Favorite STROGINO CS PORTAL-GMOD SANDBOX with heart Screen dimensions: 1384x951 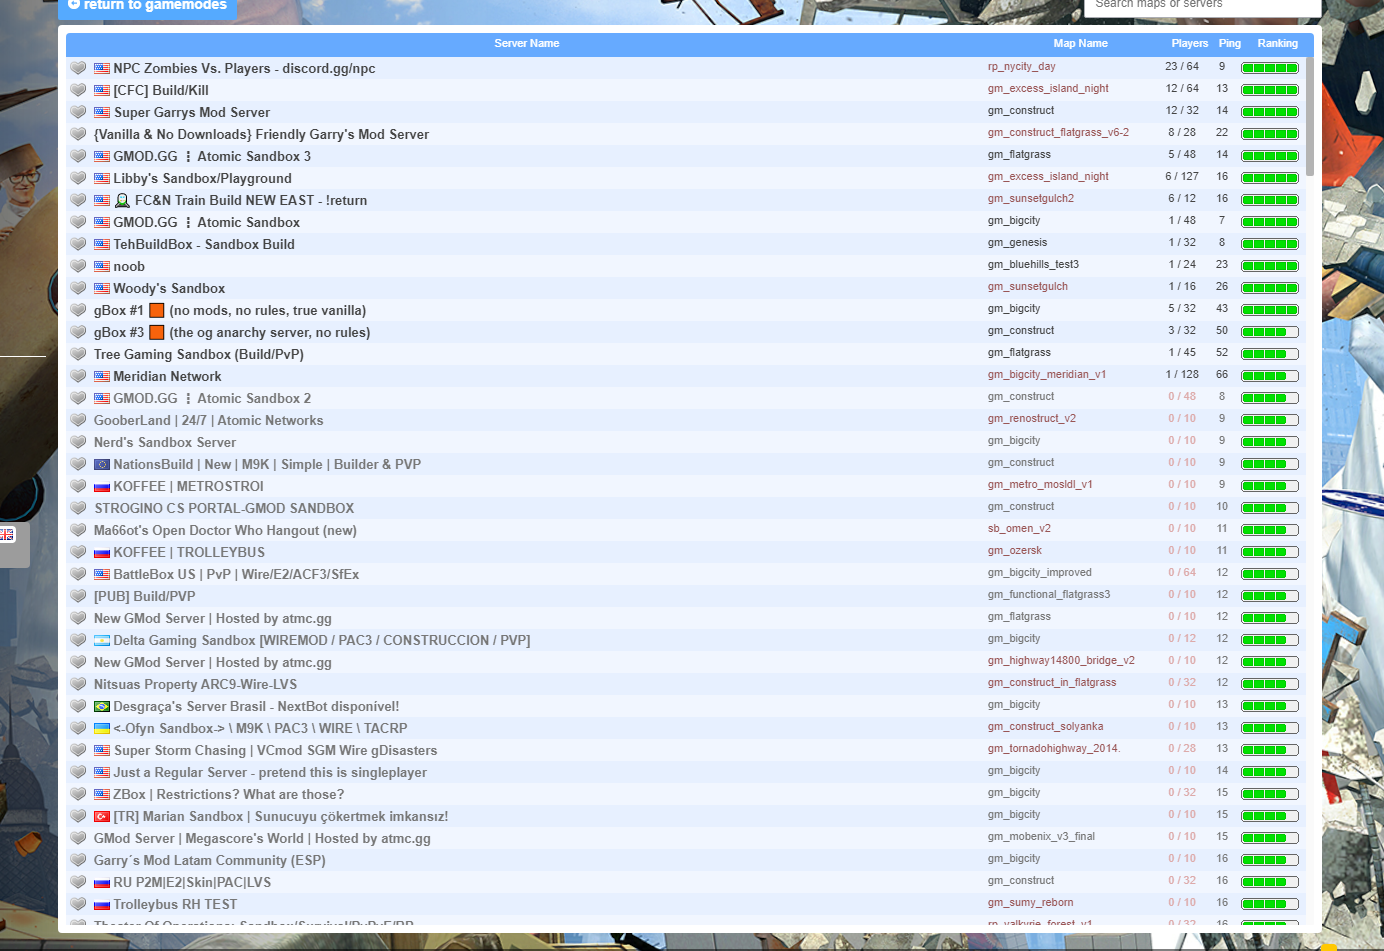click(x=78, y=508)
